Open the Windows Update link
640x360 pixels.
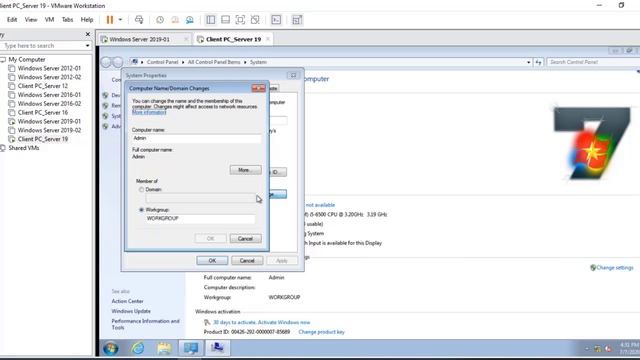click(131, 311)
